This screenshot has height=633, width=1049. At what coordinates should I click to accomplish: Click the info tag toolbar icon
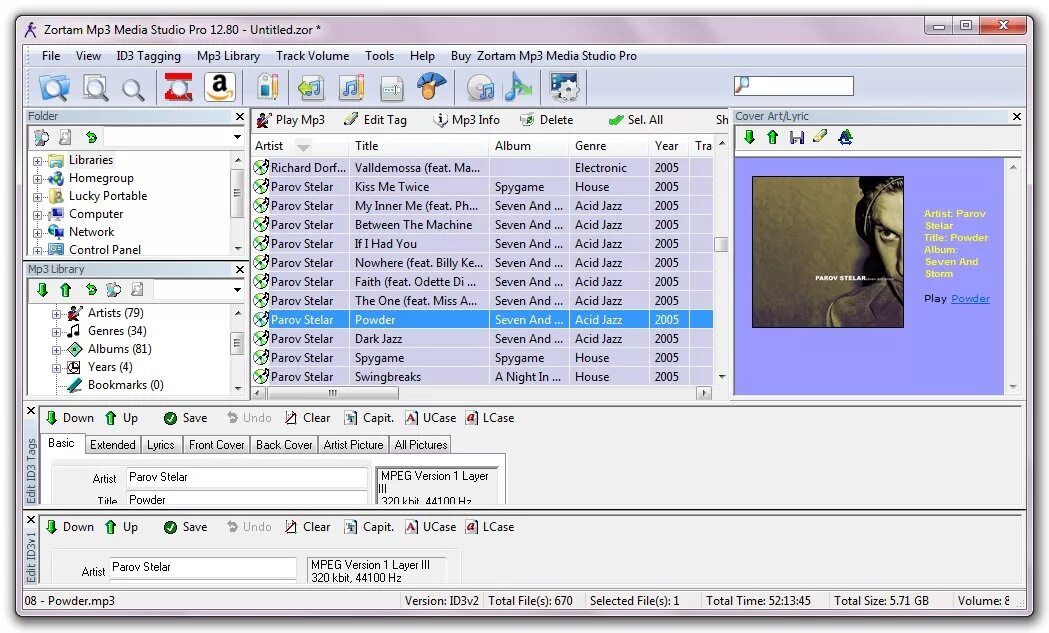pos(268,87)
